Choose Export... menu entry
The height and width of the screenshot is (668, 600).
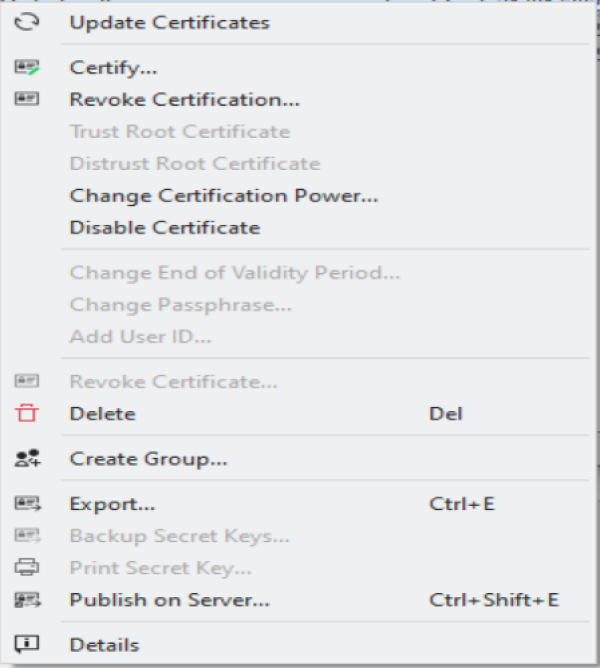tap(112, 504)
